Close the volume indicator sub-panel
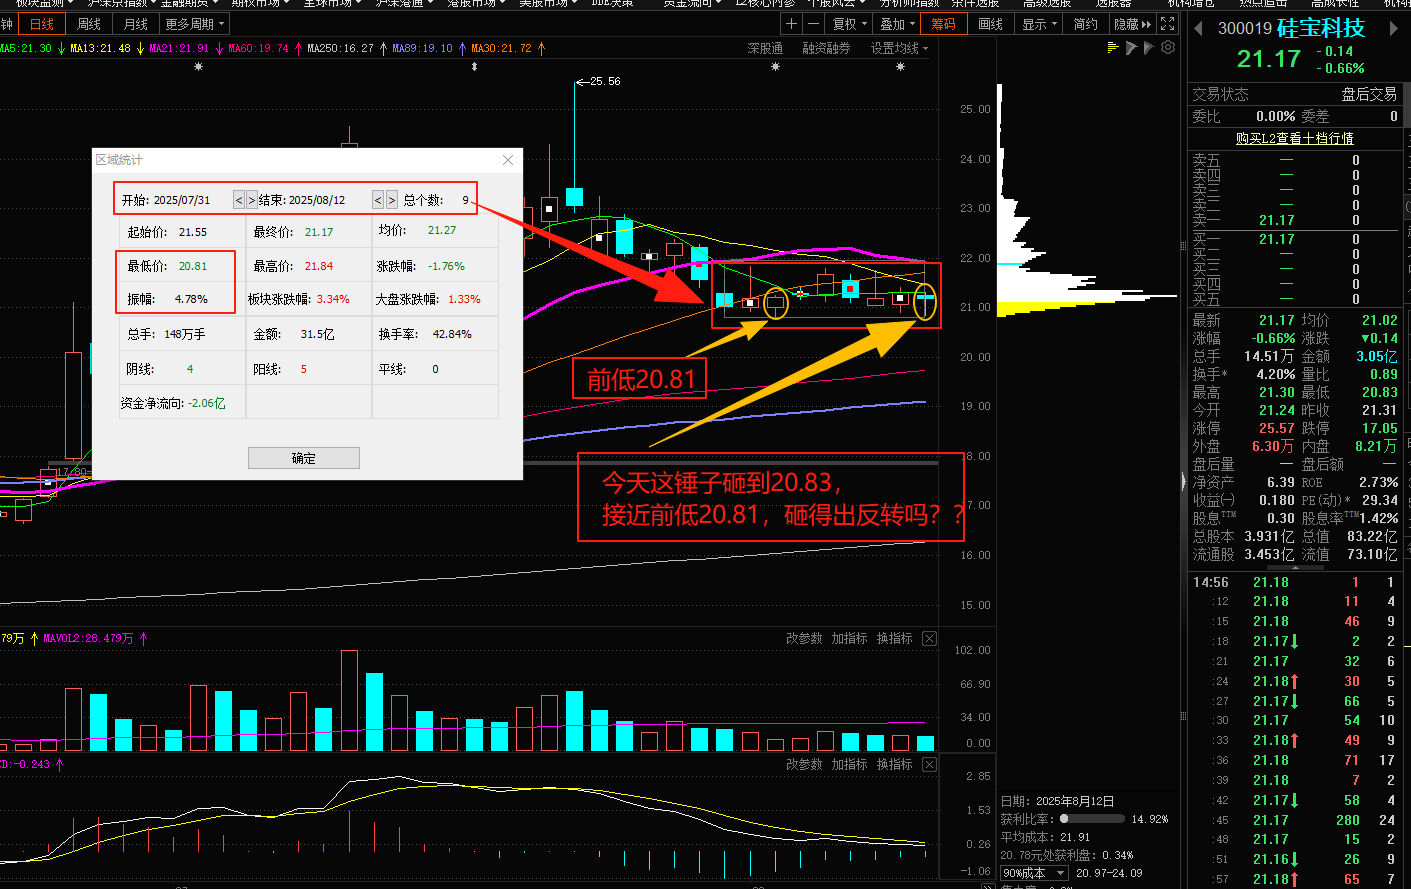Image resolution: width=1411 pixels, height=889 pixels. point(929,638)
